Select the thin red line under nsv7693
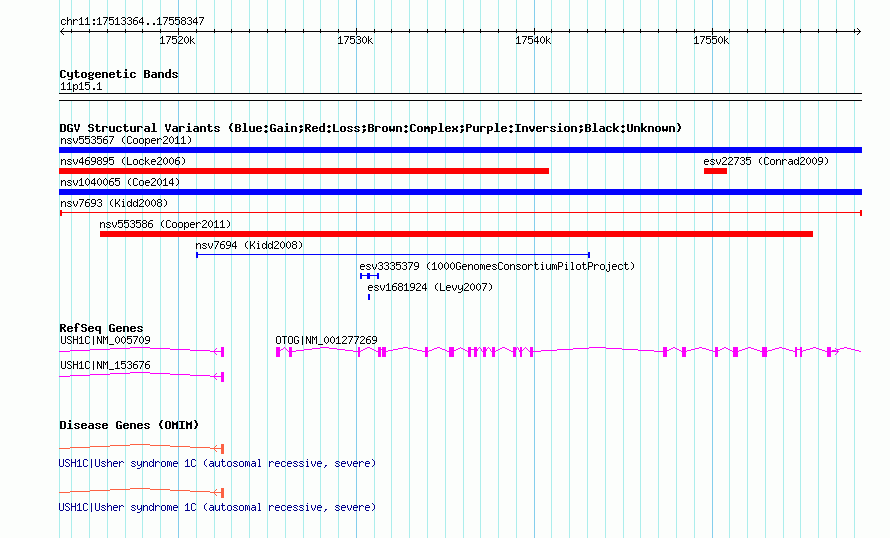The height and width of the screenshot is (538, 890). point(461,213)
